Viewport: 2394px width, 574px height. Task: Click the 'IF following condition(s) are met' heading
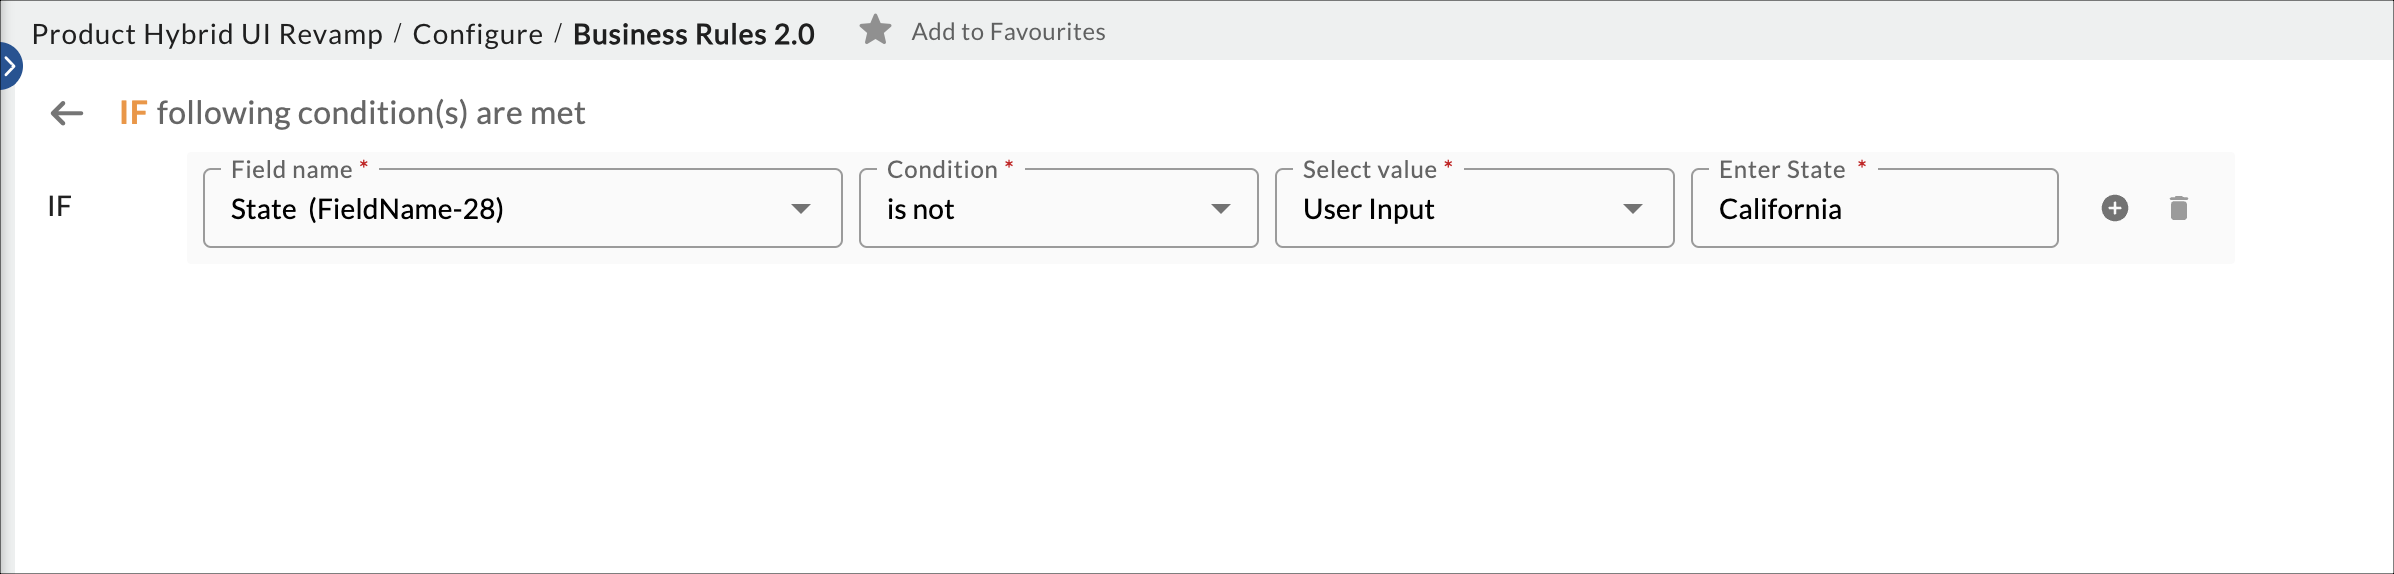352,113
